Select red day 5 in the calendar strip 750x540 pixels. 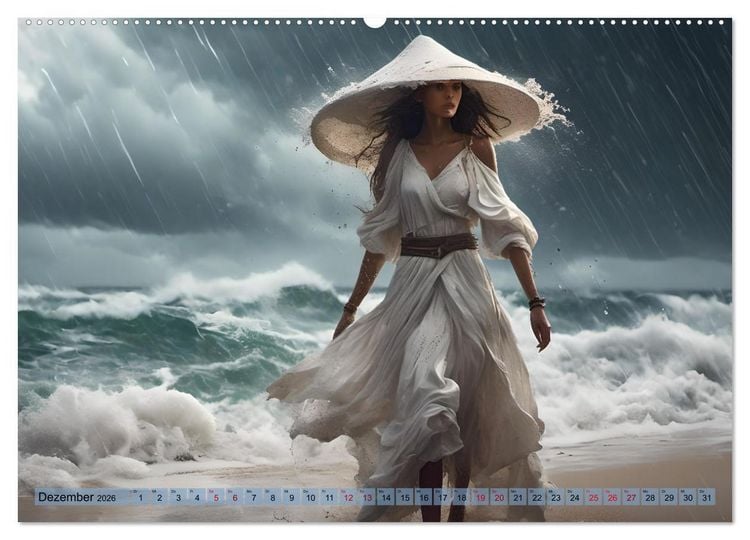click(216, 496)
